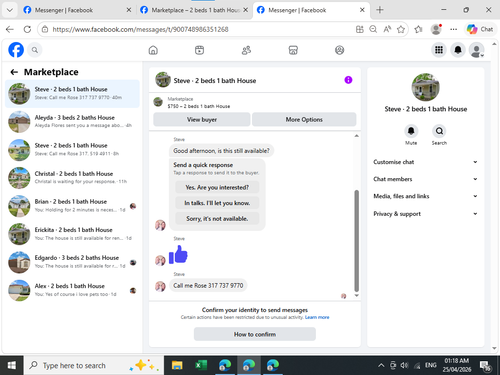Open Facebook search magnifier icon
500x375 pixels.
pos(35,50)
